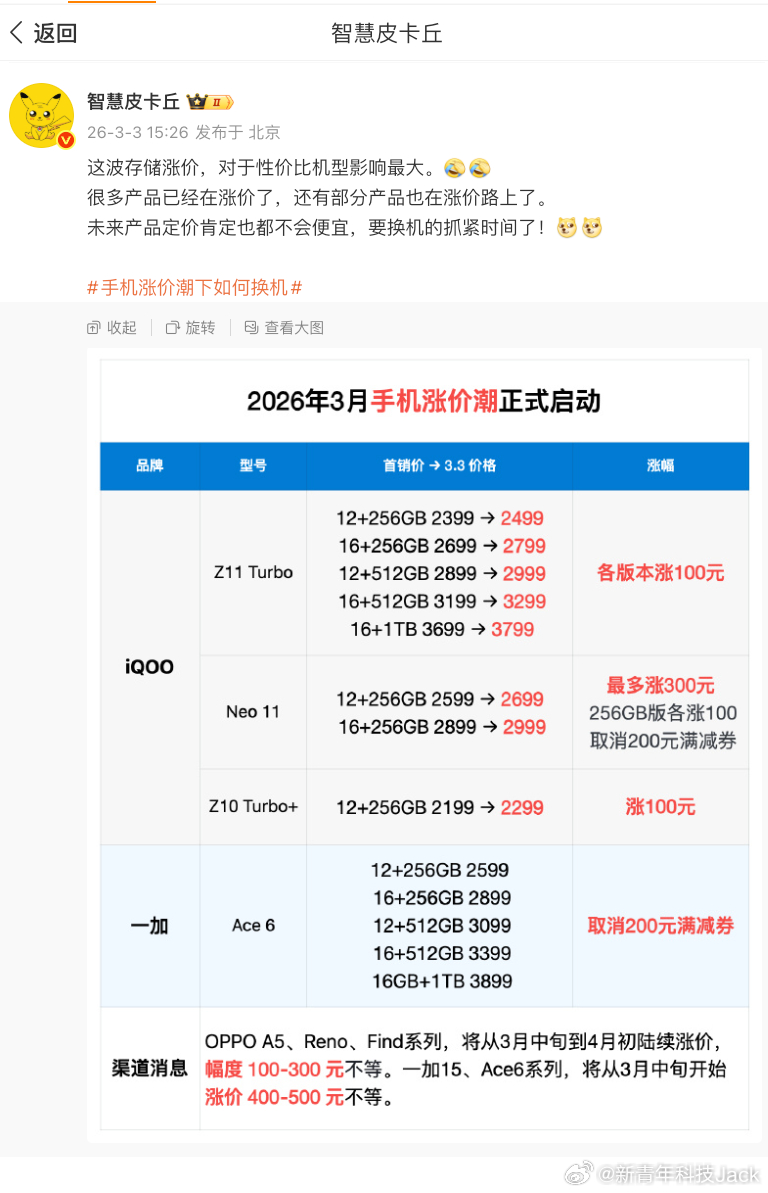Click the 型号 column header
The height and width of the screenshot is (1193, 768).
coord(253,466)
